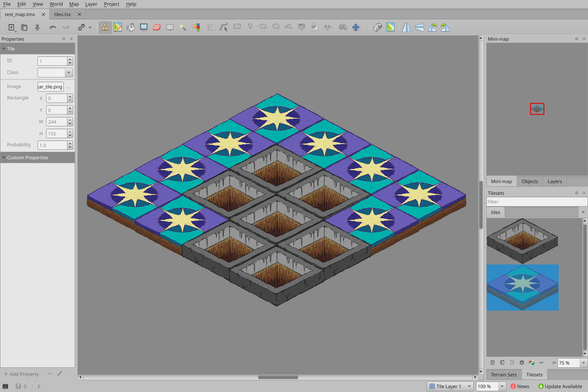
Task: Select the Bucket Fill tool
Action: pyautogui.click(x=131, y=27)
